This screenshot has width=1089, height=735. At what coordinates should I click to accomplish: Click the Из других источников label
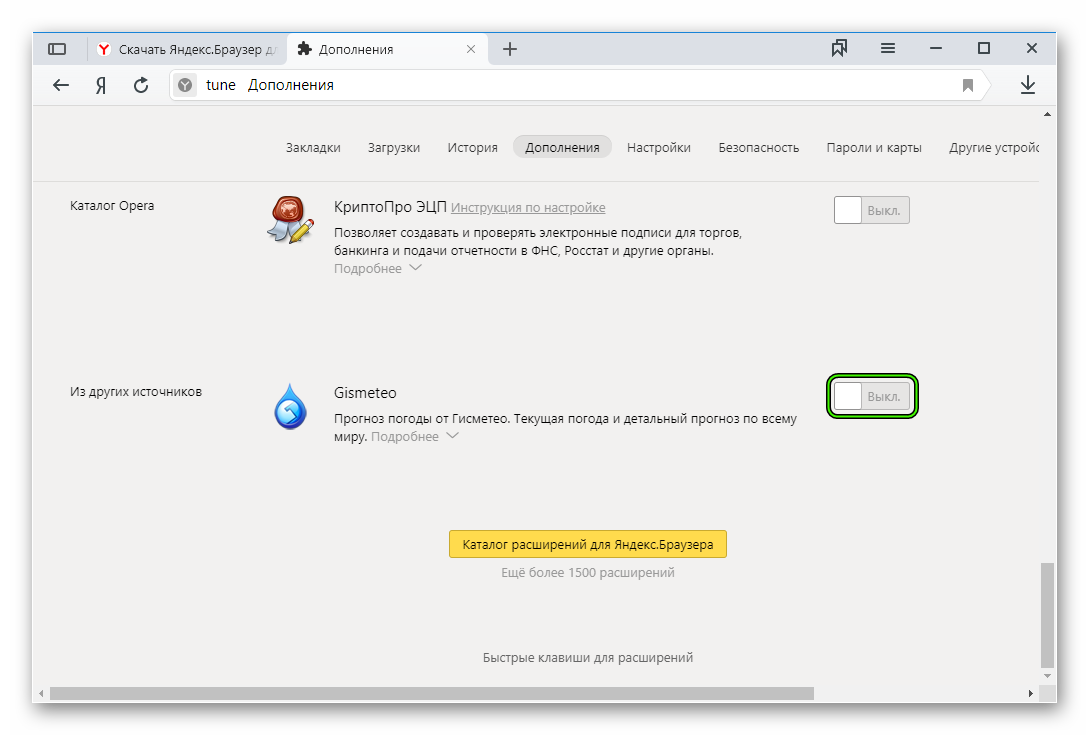[135, 392]
